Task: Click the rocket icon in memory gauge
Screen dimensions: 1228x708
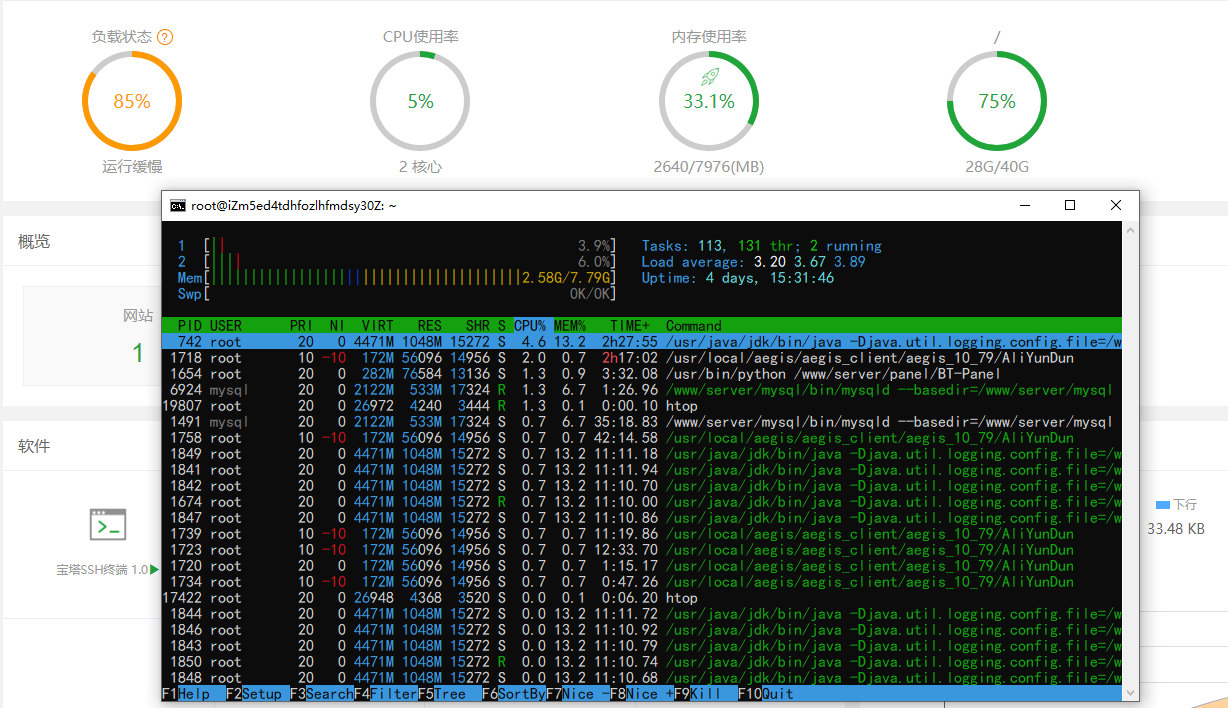Action: click(709, 77)
